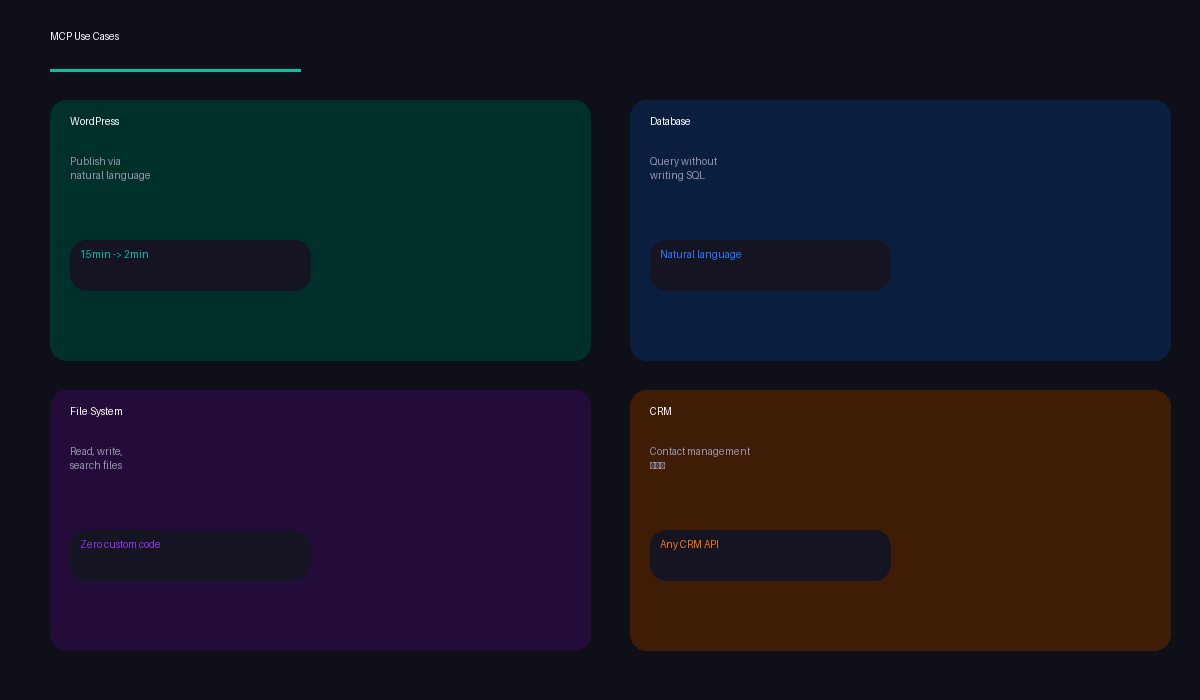
Task: Select the CRM card title
Action: [661, 411]
